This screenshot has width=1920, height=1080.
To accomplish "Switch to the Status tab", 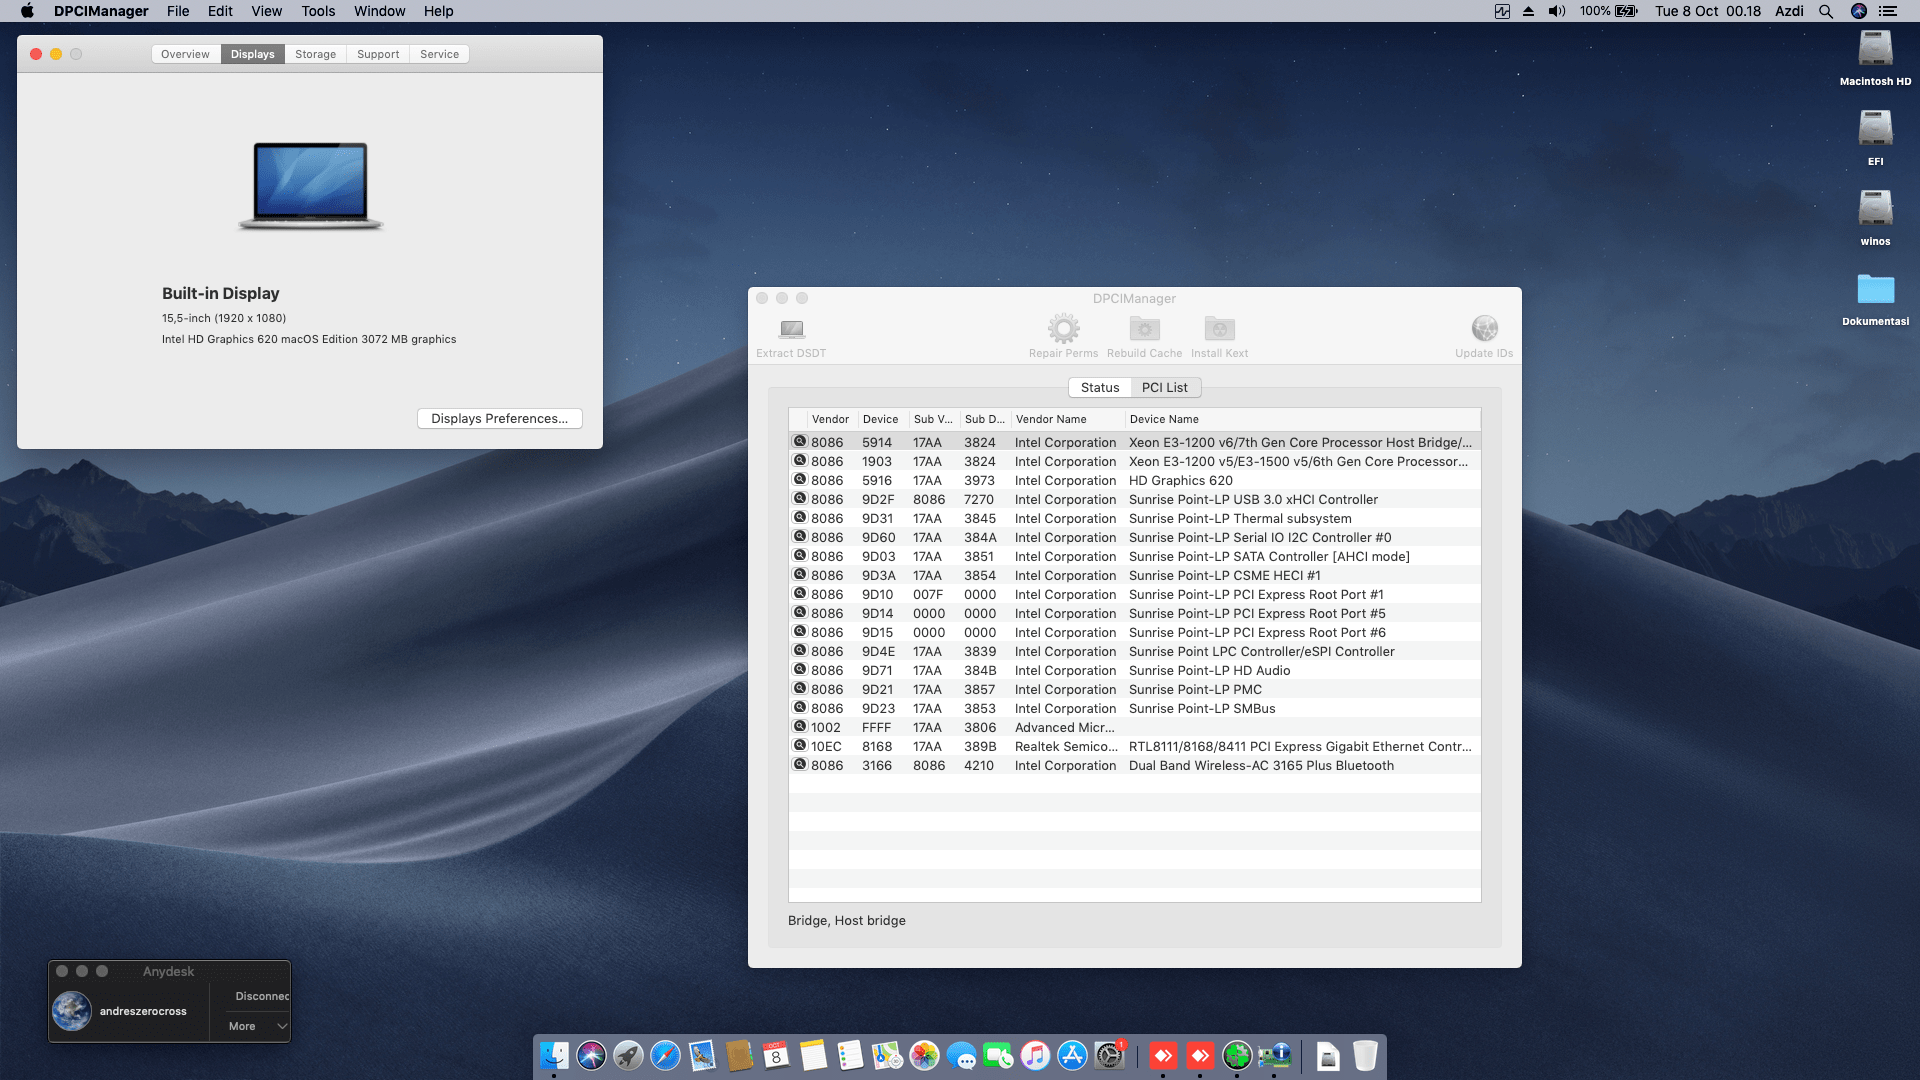I will pyautogui.click(x=1099, y=388).
